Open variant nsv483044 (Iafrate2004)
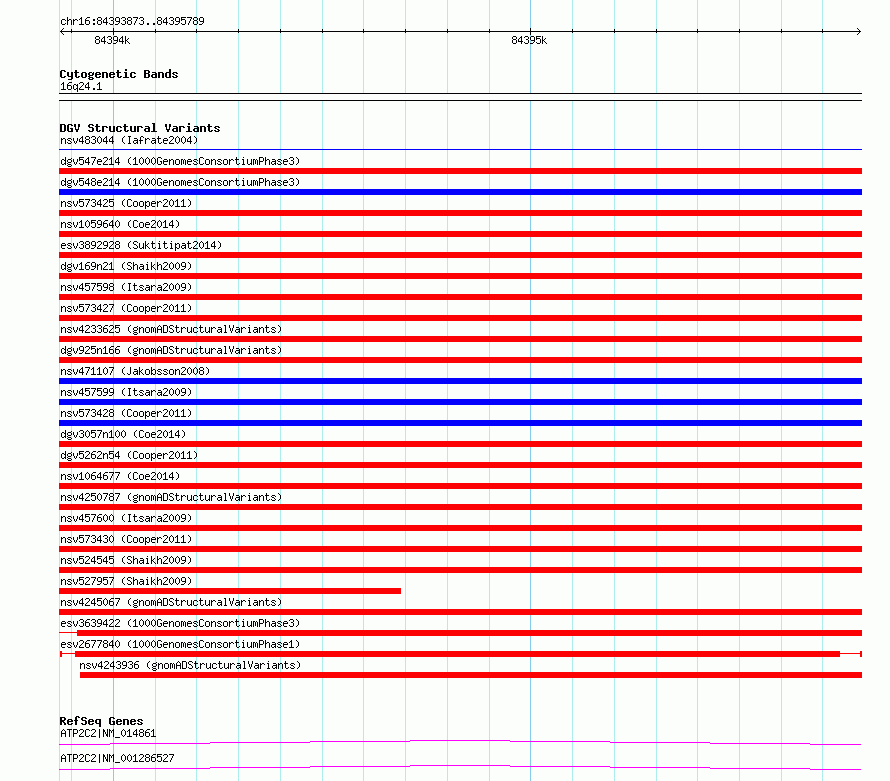 129,140
